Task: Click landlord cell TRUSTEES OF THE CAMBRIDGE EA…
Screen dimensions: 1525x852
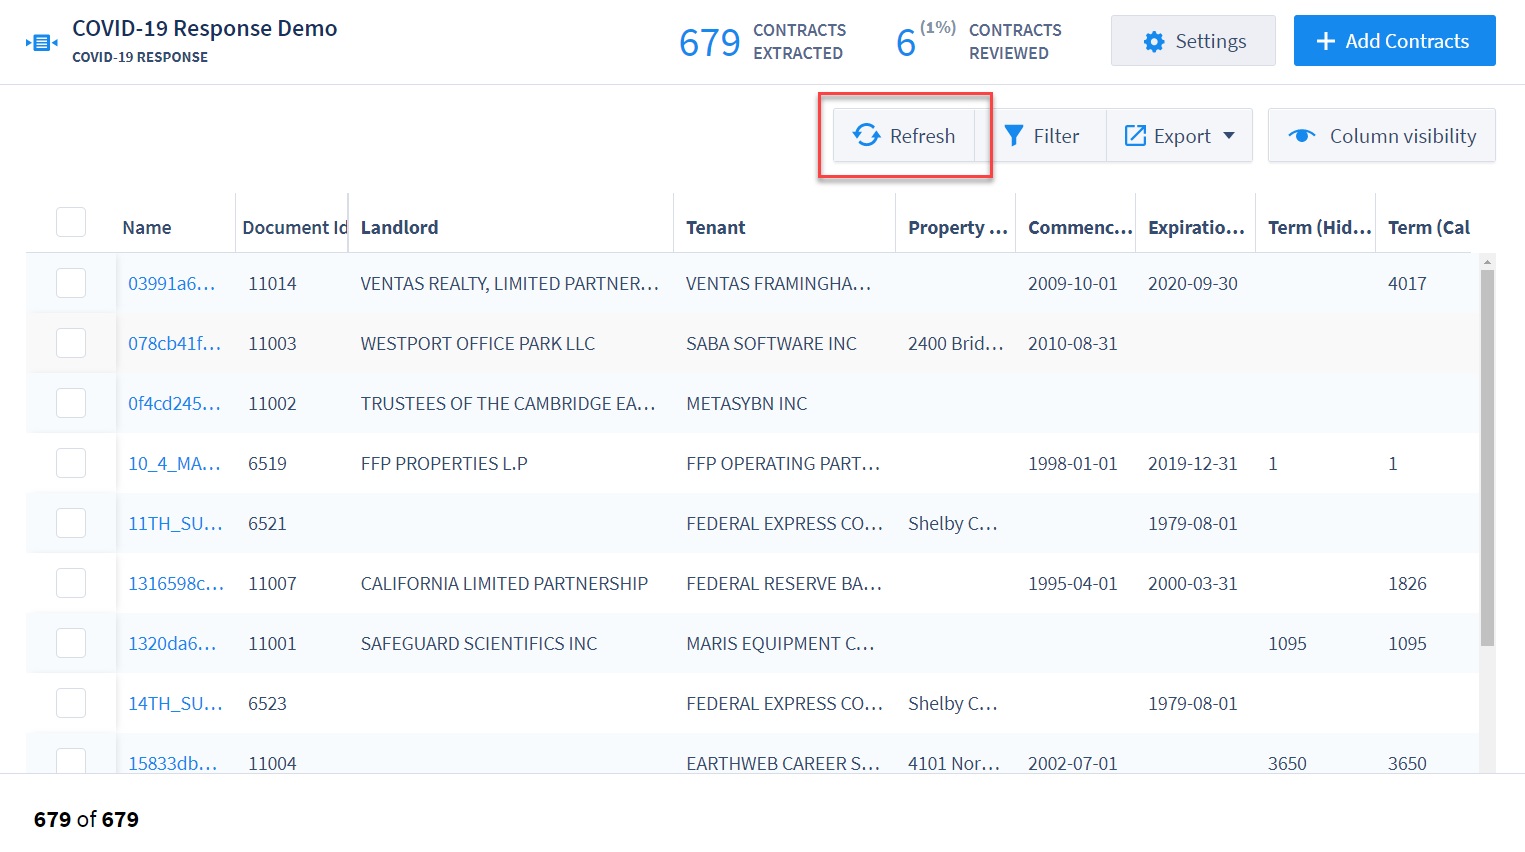Action: pos(508,403)
